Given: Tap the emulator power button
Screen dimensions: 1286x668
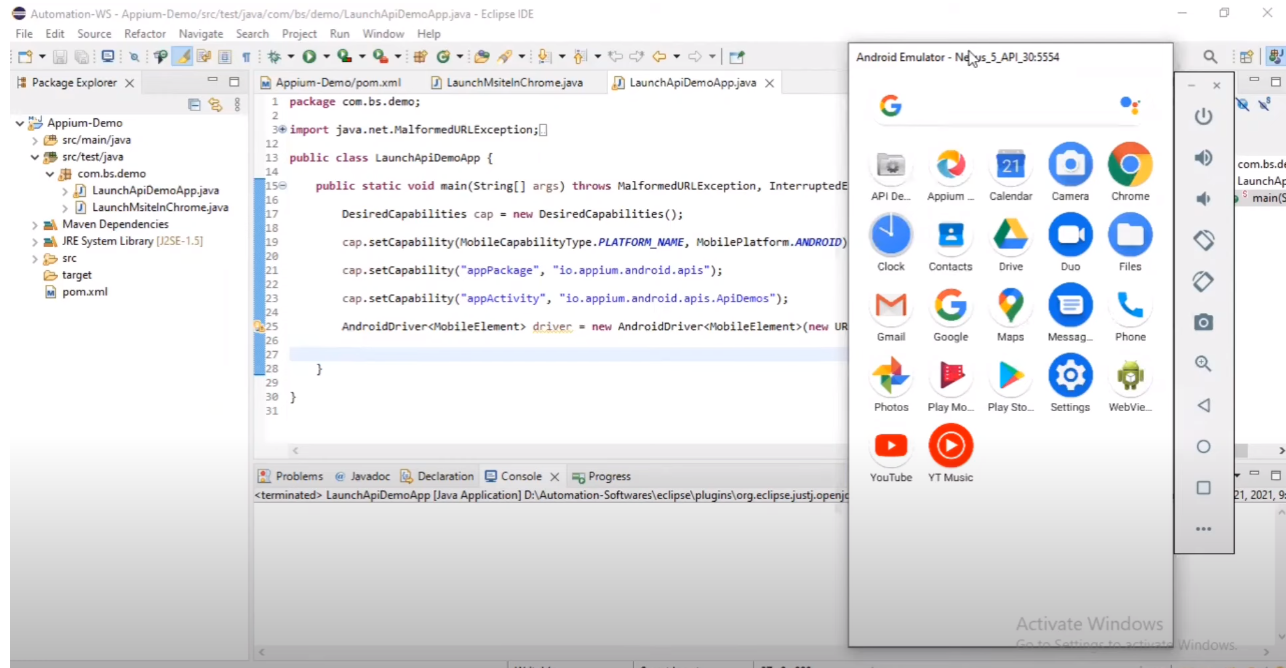Looking at the screenshot, I should tap(1204, 116).
